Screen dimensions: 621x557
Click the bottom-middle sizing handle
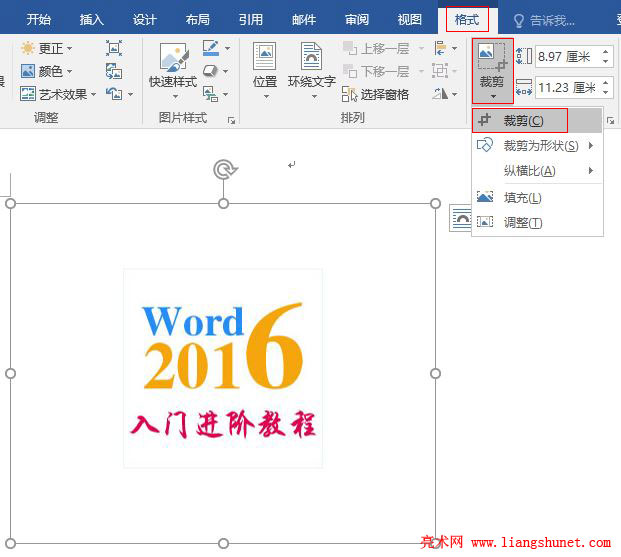[224, 543]
